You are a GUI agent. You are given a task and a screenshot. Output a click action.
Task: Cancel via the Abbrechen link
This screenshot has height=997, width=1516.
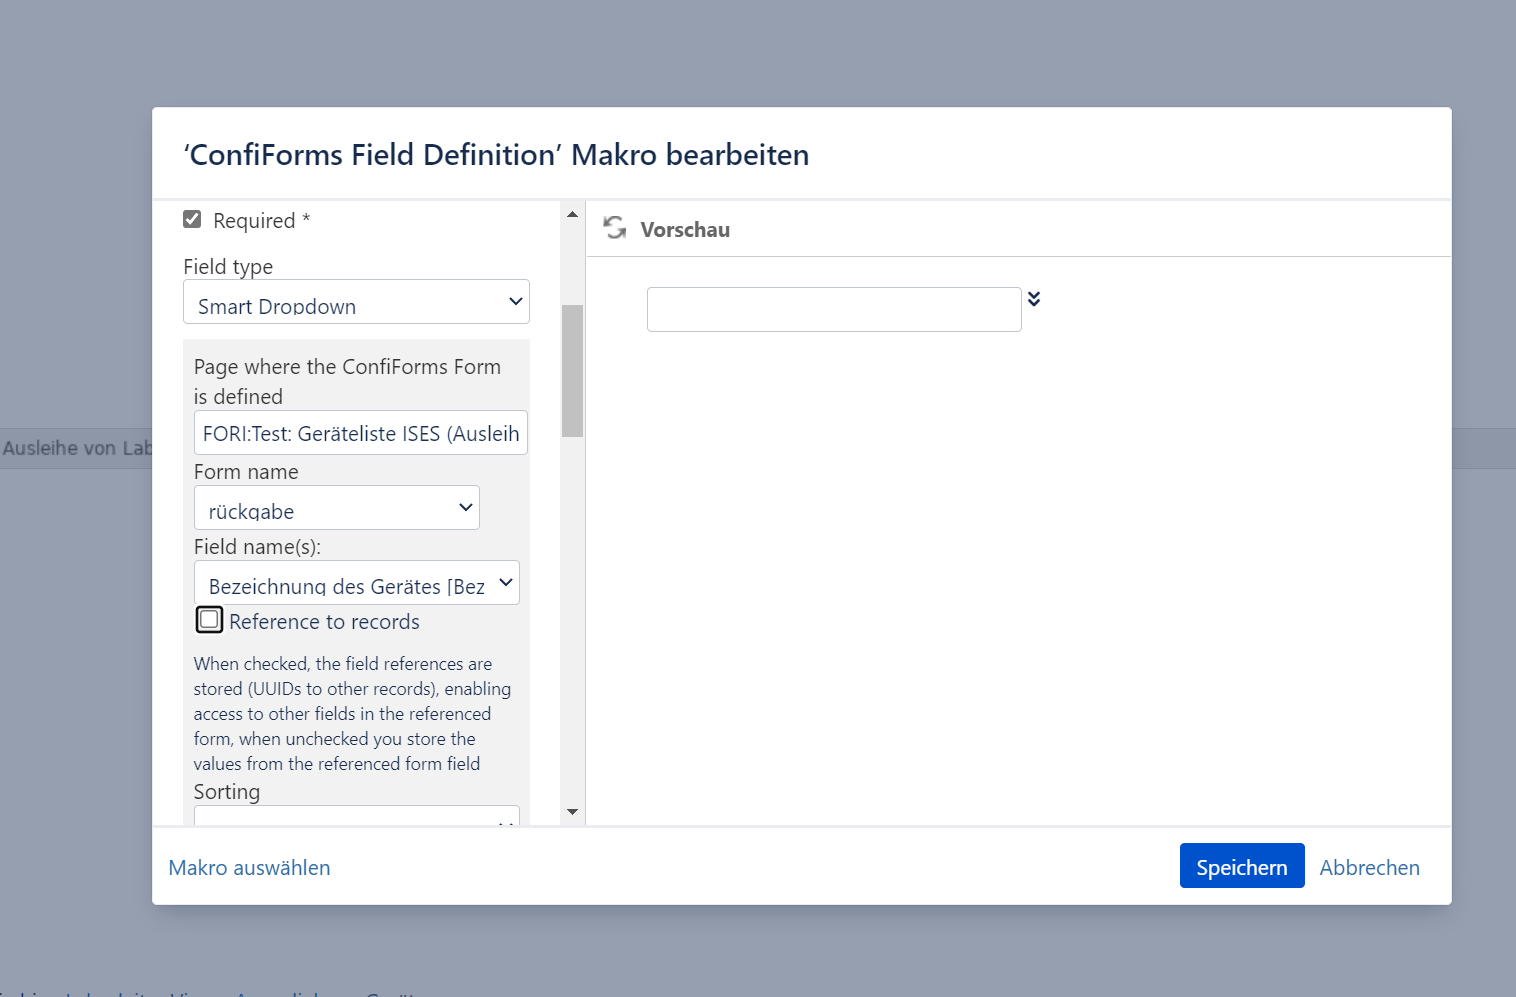(x=1369, y=867)
